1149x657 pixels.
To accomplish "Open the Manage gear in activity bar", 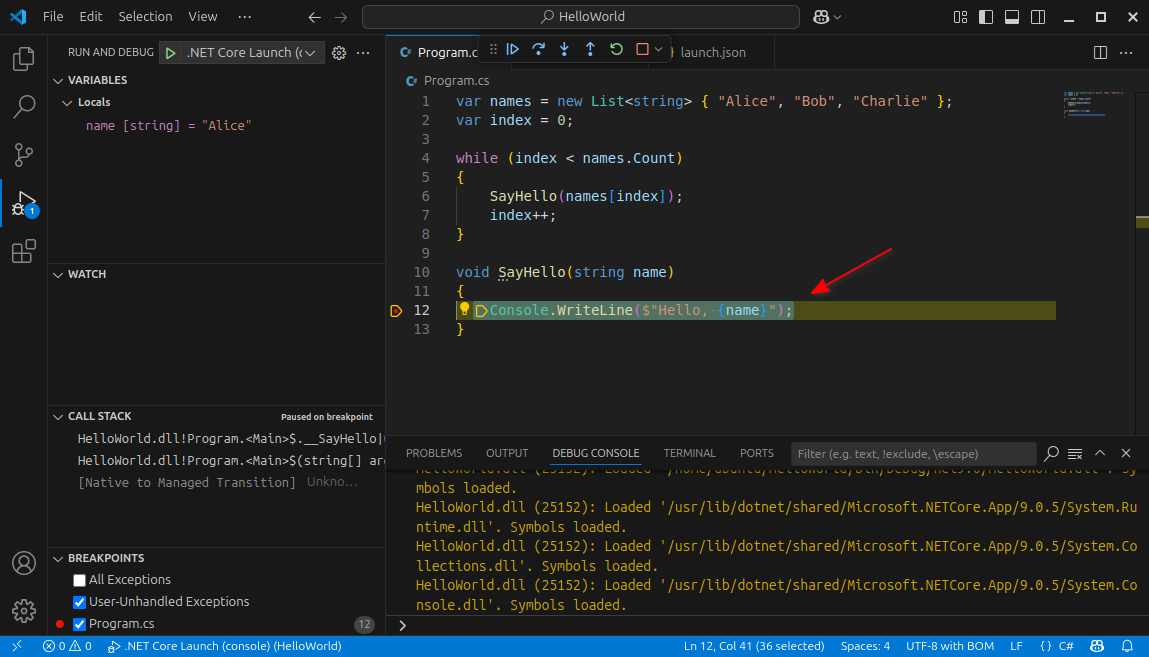I will tap(23, 611).
